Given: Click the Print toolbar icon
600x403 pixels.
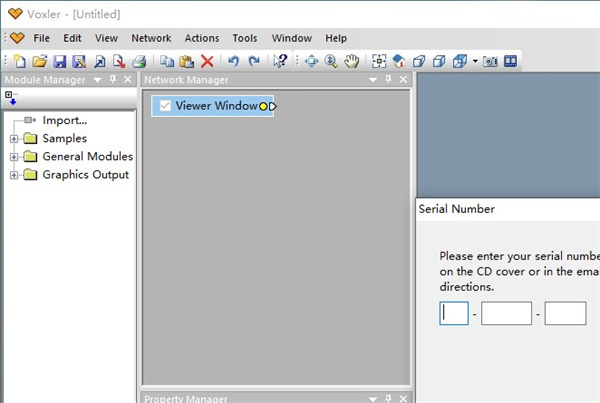Looking at the screenshot, I should pos(139,61).
